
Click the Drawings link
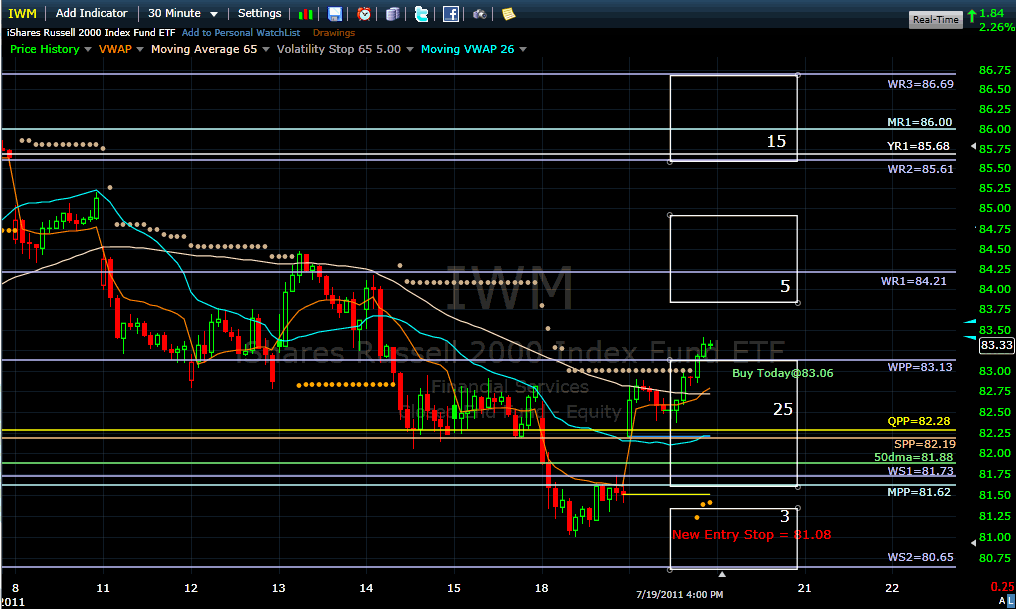tap(333, 33)
